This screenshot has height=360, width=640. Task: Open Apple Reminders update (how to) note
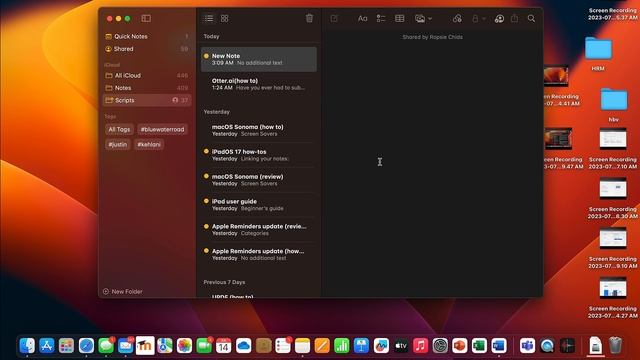259,255
